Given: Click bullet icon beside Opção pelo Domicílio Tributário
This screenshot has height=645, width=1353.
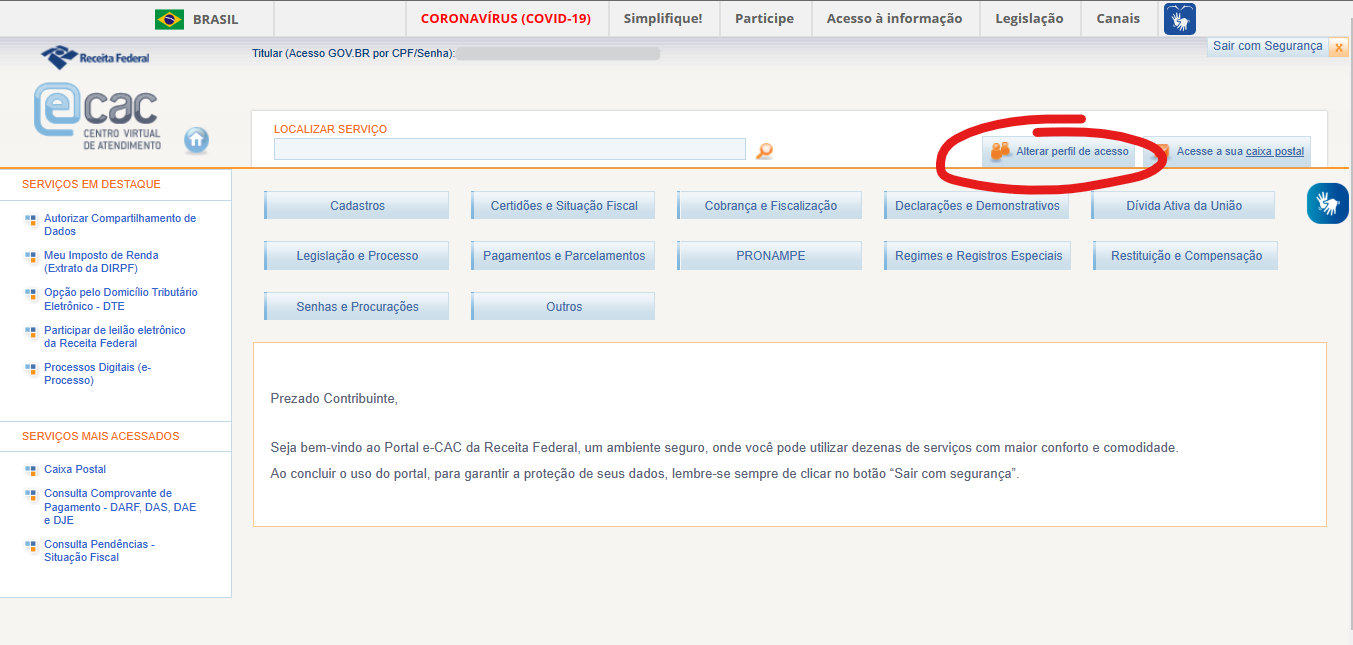Looking at the screenshot, I should (x=31, y=294).
